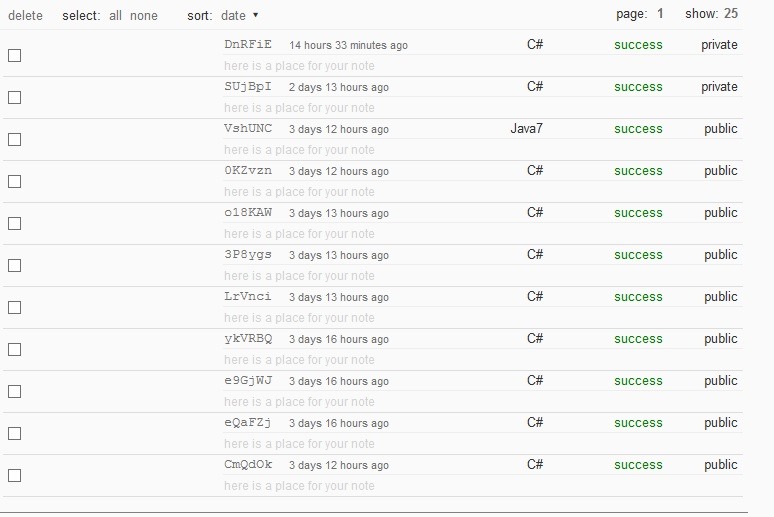Open the CmQdOk code link
Screen dimensions: 774x517
[248, 464]
